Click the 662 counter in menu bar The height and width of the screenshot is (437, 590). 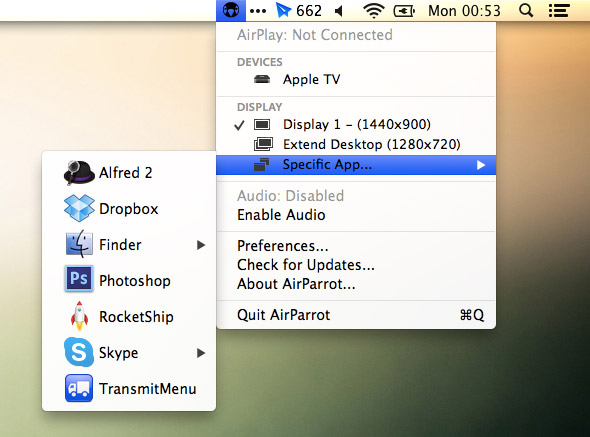click(x=309, y=11)
